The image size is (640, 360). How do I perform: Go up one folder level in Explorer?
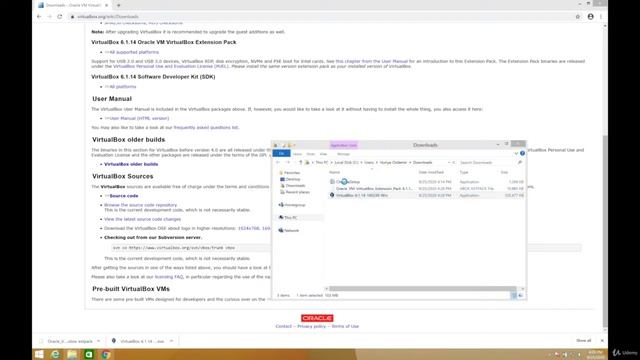[x=301, y=162]
